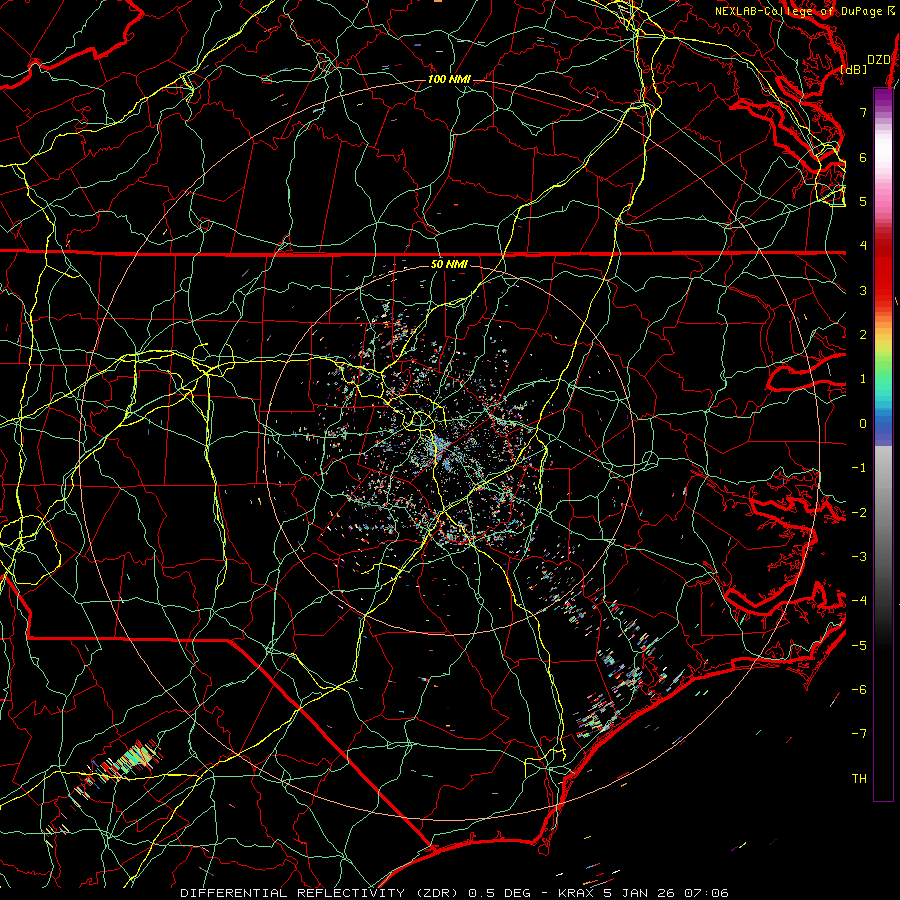900x900 pixels.
Task: Click the scale value -5
Action: pyautogui.click(x=859, y=646)
